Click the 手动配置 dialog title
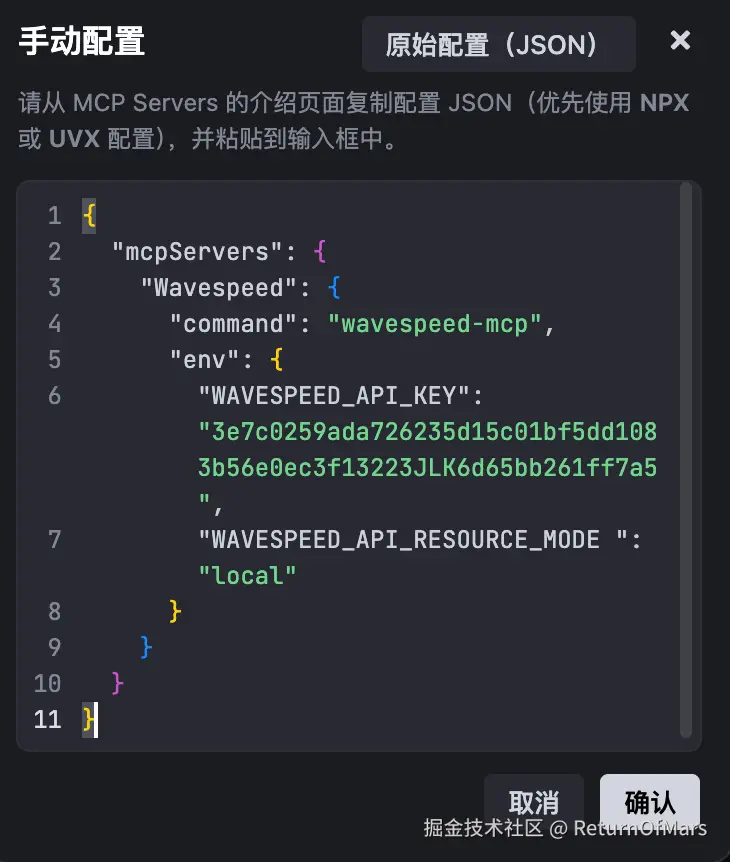 click(x=81, y=41)
